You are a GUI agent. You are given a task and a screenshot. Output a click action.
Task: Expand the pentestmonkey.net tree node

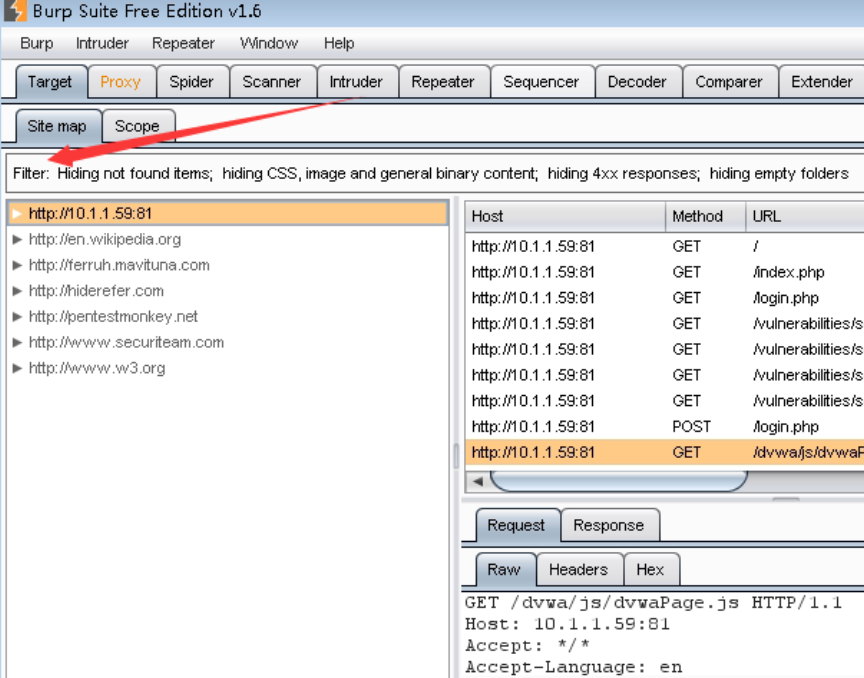pyautogui.click(x=17, y=316)
